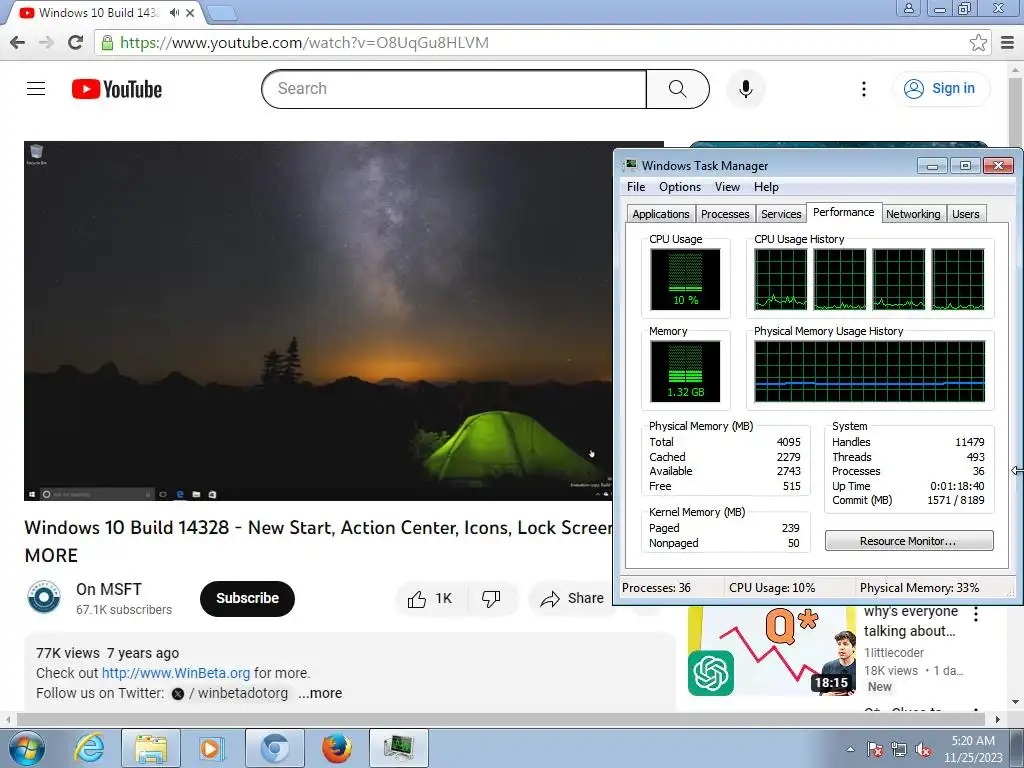1024x768 pixels.
Task: Switch to Users tab
Action: (x=965, y=214)
